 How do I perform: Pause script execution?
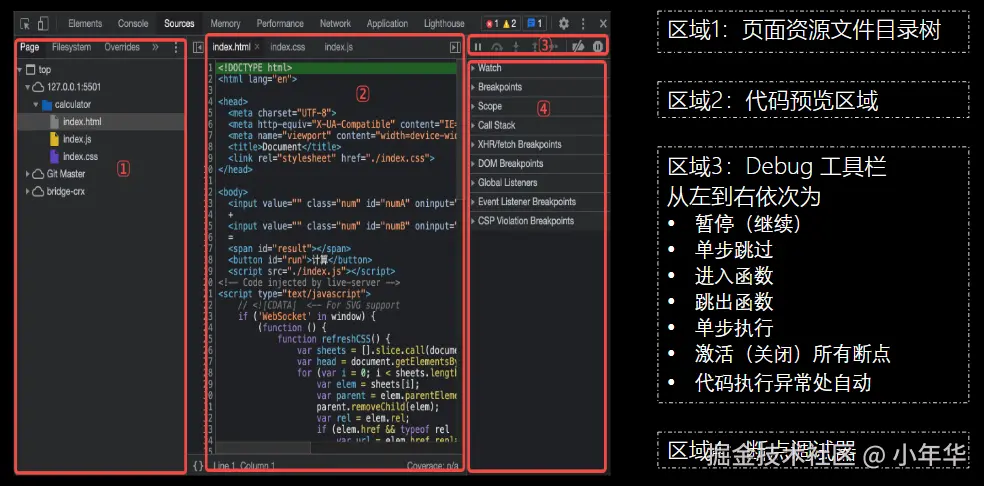pyautogui.click(x=478, y=46)
